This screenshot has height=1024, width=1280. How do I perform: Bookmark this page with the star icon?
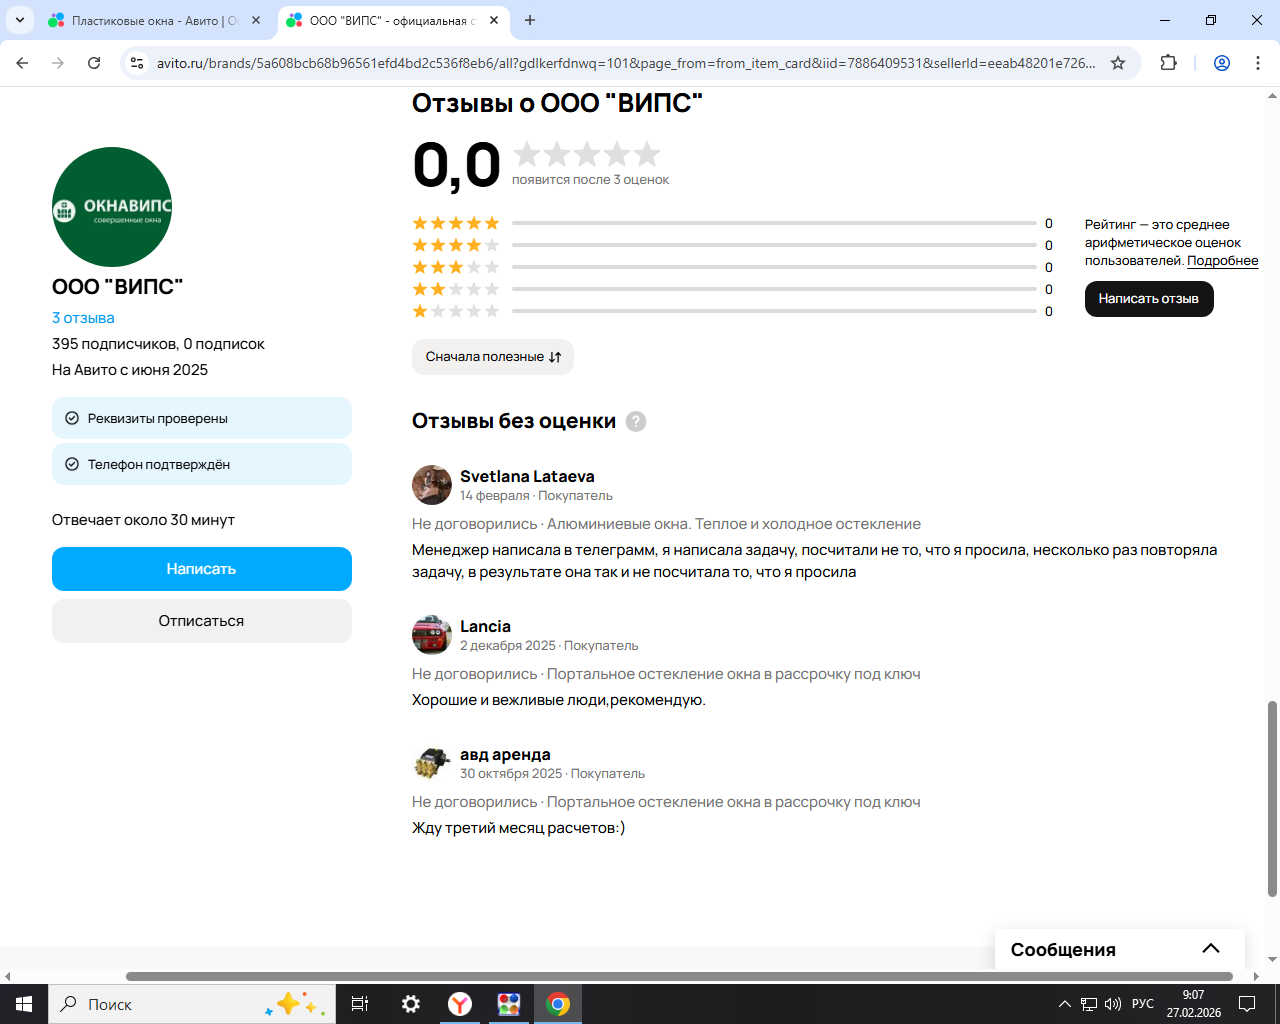[1118, 63]
